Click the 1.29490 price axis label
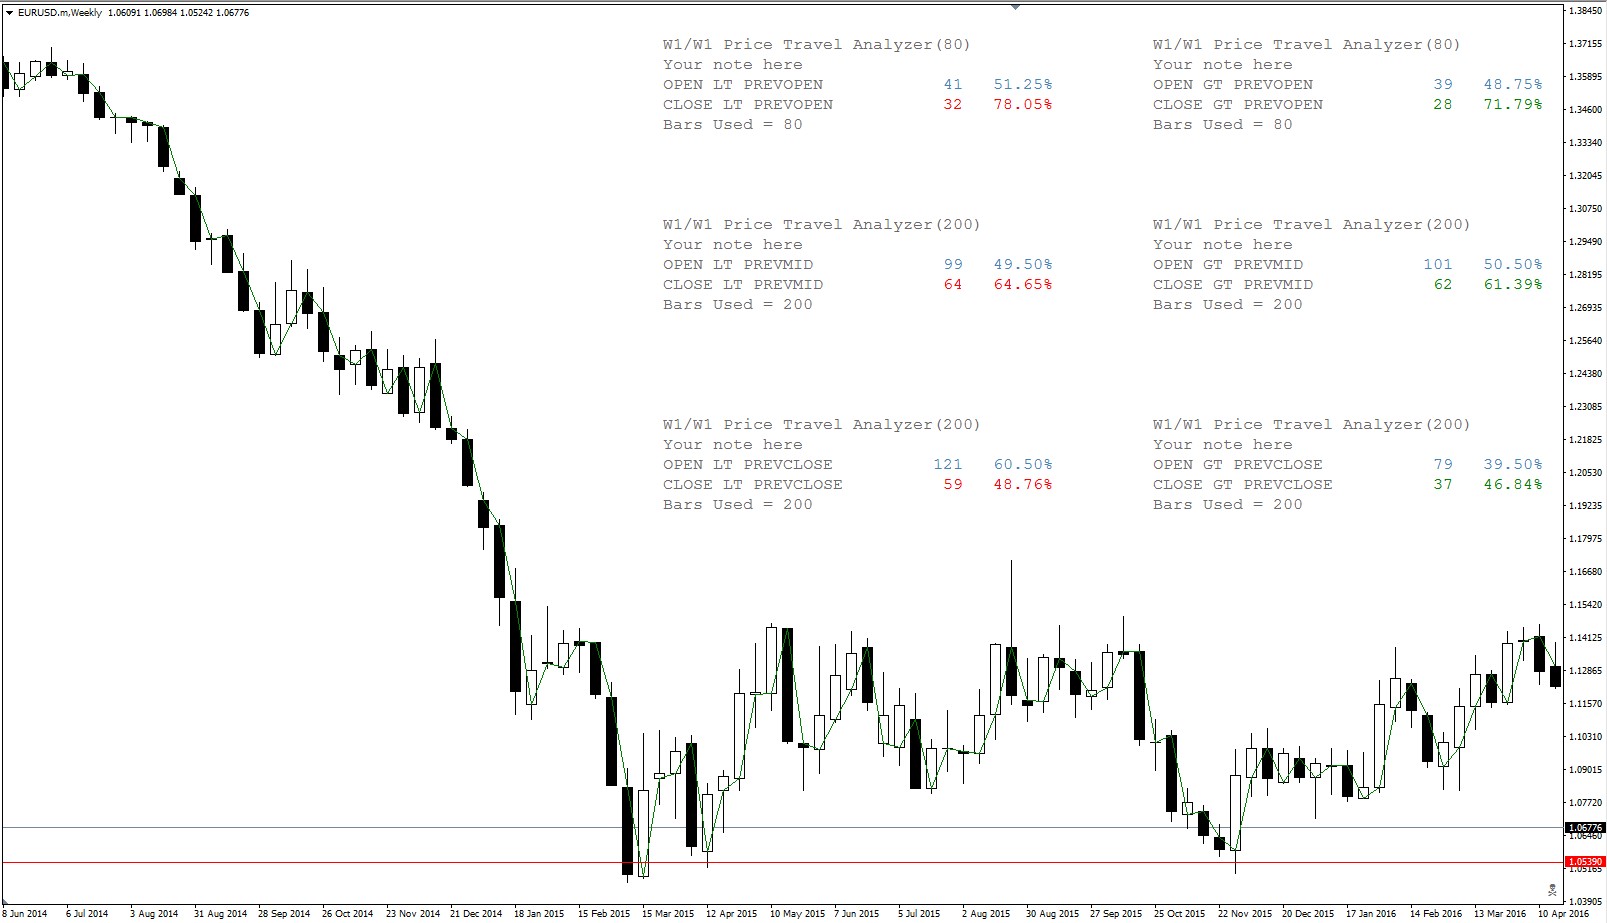This screenshot has width=1607, height=923. pyautogui.click(x=1585, y=242)
